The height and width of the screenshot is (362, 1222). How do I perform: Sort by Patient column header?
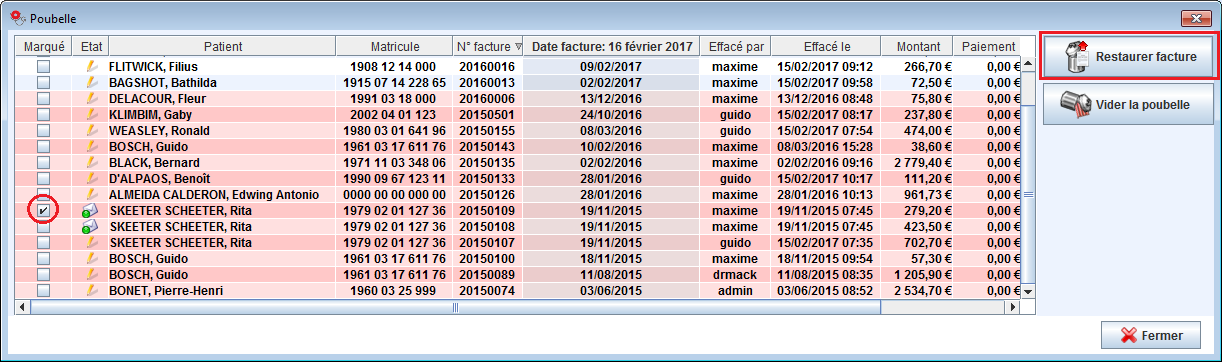pos(222,46)
